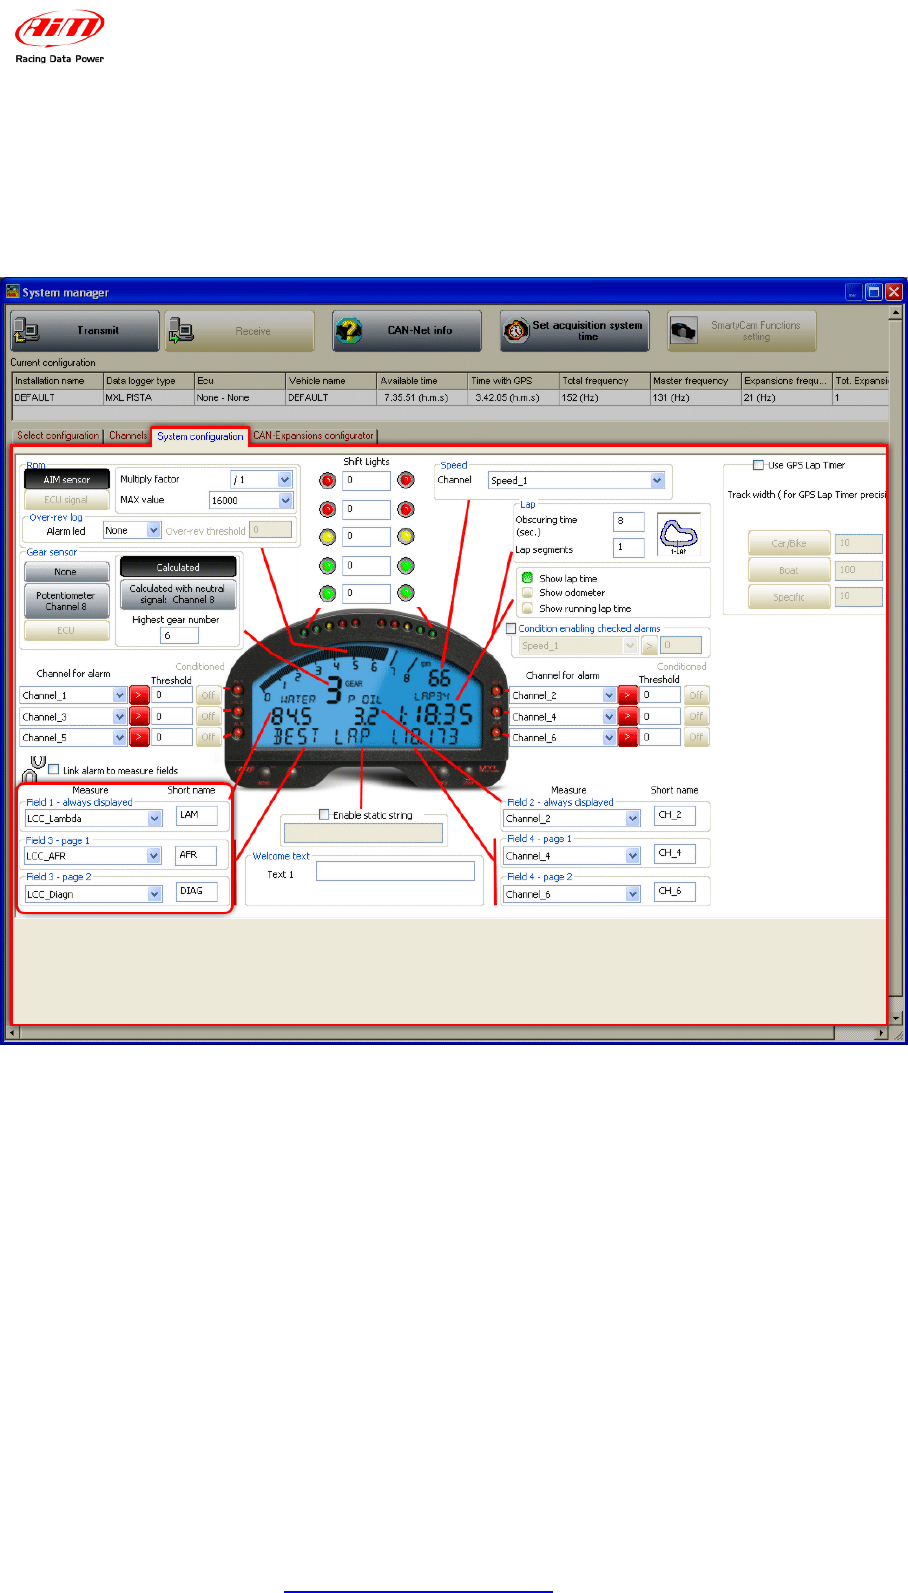
Task: Click AIM Racing Data Power logo
Action: (x=60, y=37)
